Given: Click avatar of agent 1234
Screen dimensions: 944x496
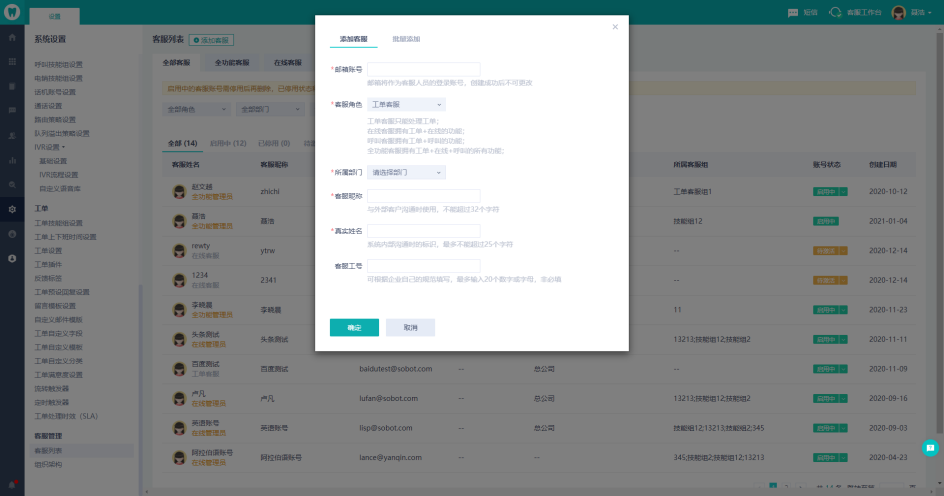Looking at the screenshot, I should coord(179,281).
